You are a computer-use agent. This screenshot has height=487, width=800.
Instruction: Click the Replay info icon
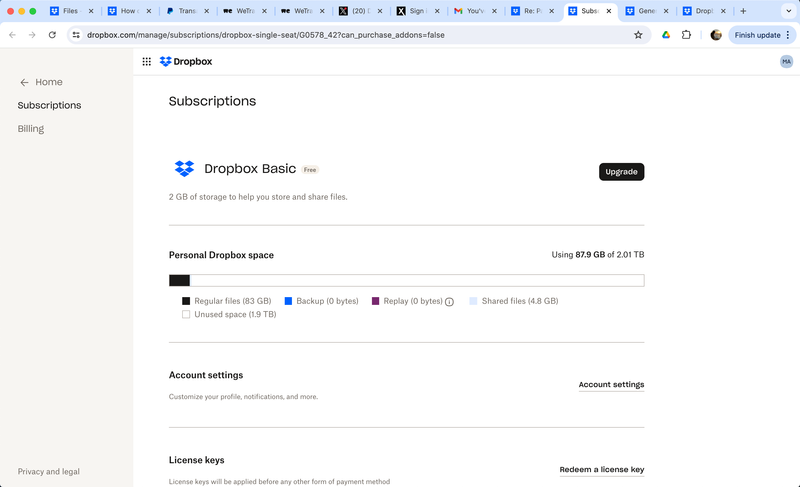tap(449, 302)
